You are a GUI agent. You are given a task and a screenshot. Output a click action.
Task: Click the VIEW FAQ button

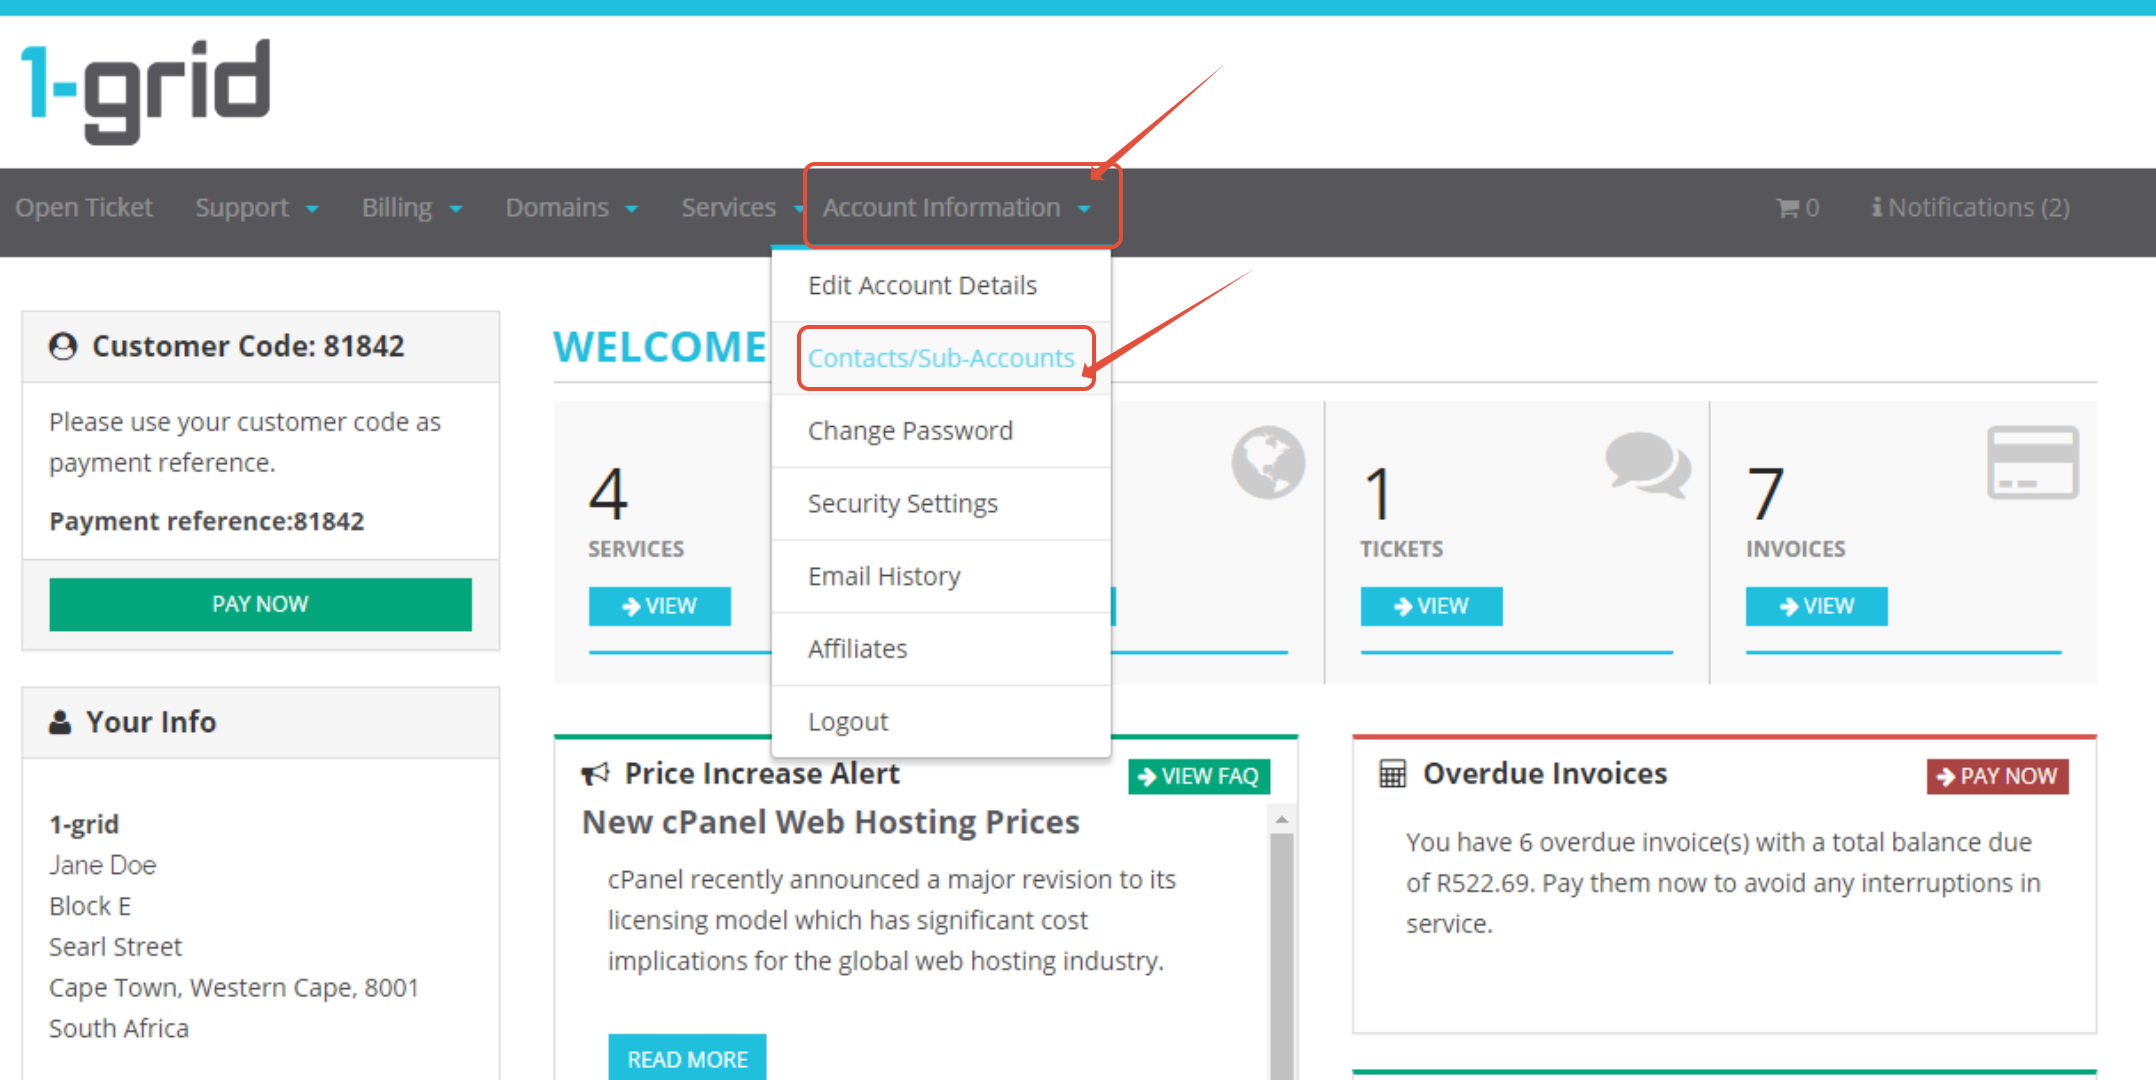1199,776
